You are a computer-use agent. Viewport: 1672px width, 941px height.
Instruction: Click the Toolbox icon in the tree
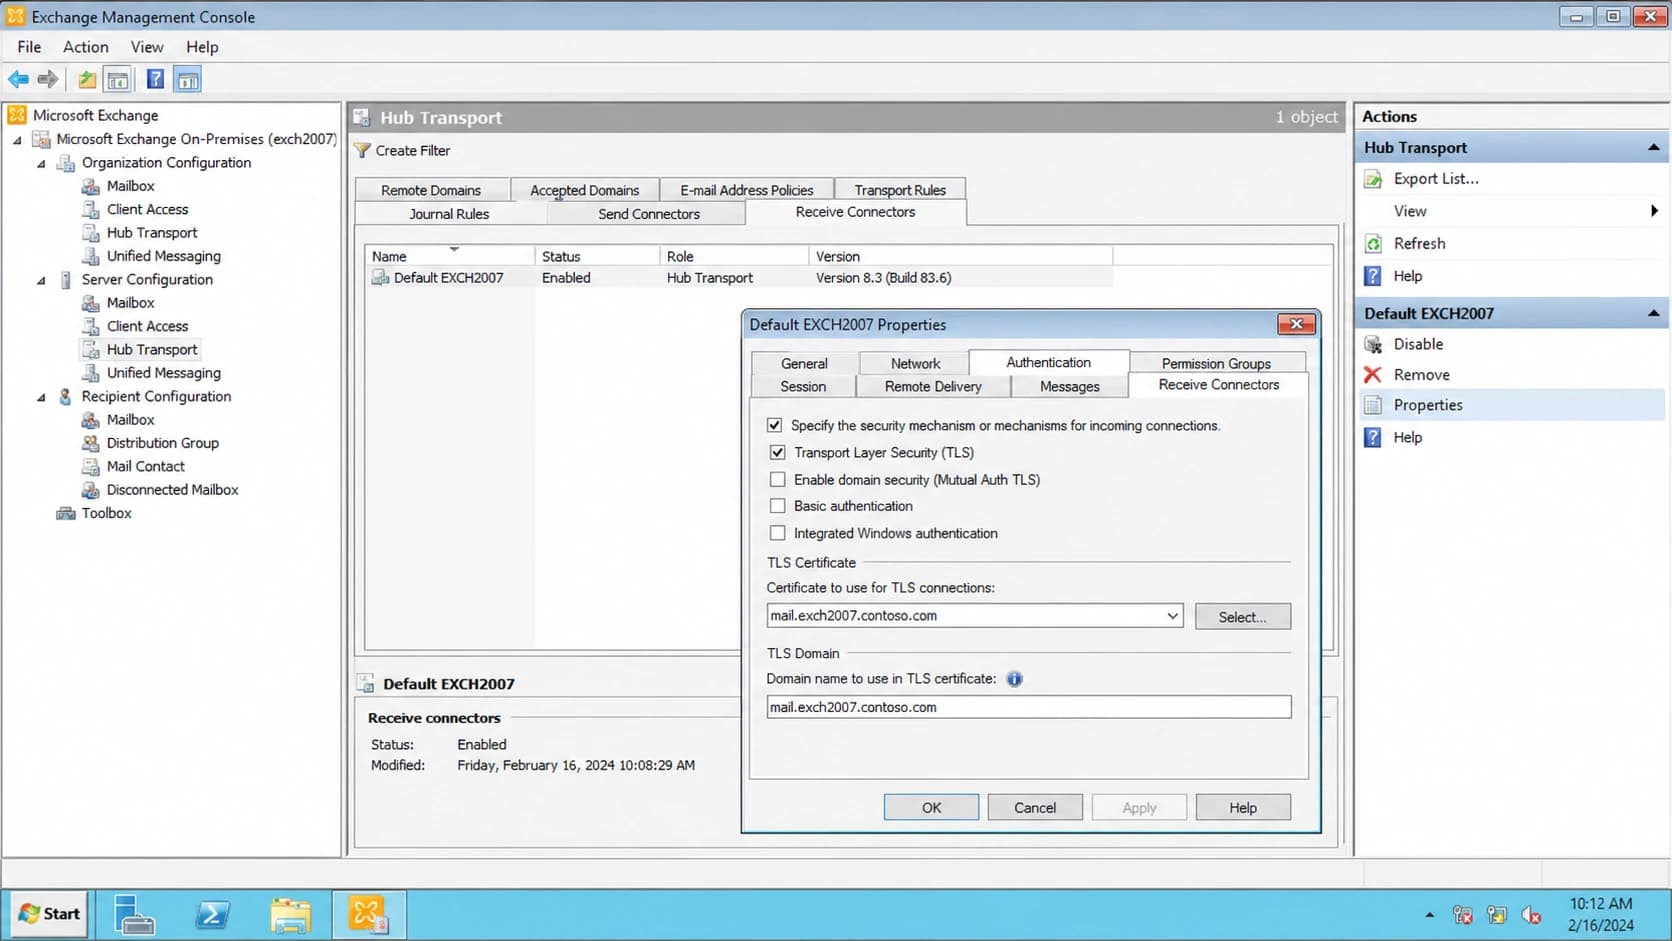[66, 513]
